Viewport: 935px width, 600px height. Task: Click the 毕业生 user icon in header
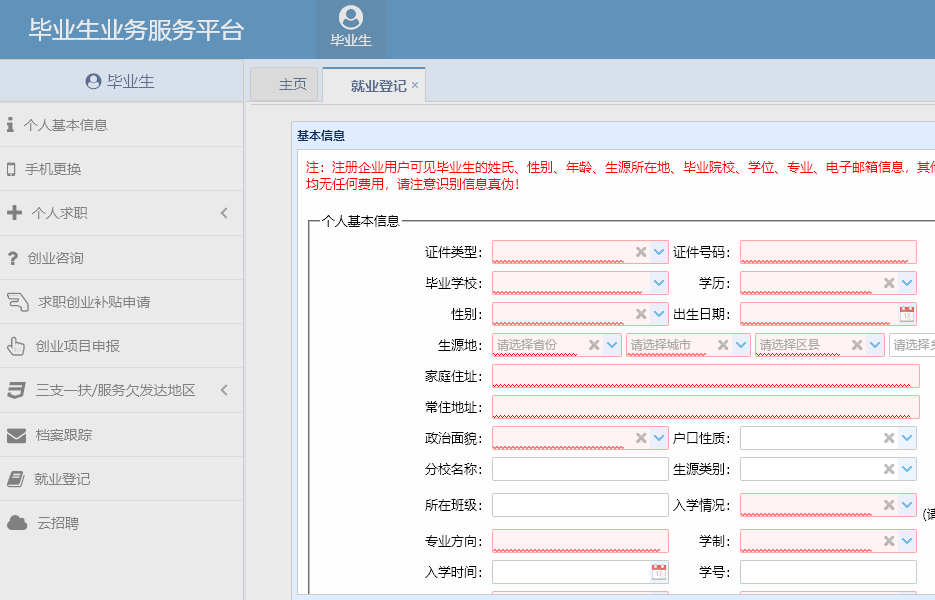click(351, 18)
